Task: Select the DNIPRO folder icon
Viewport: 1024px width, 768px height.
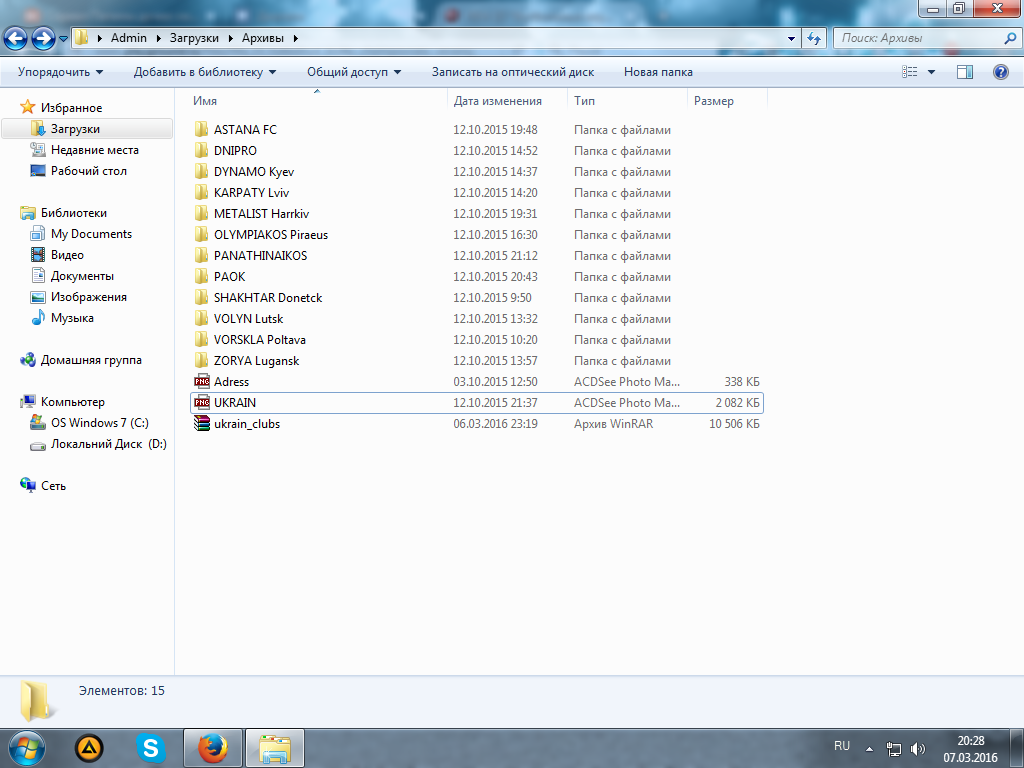Action: pos(202,150)
